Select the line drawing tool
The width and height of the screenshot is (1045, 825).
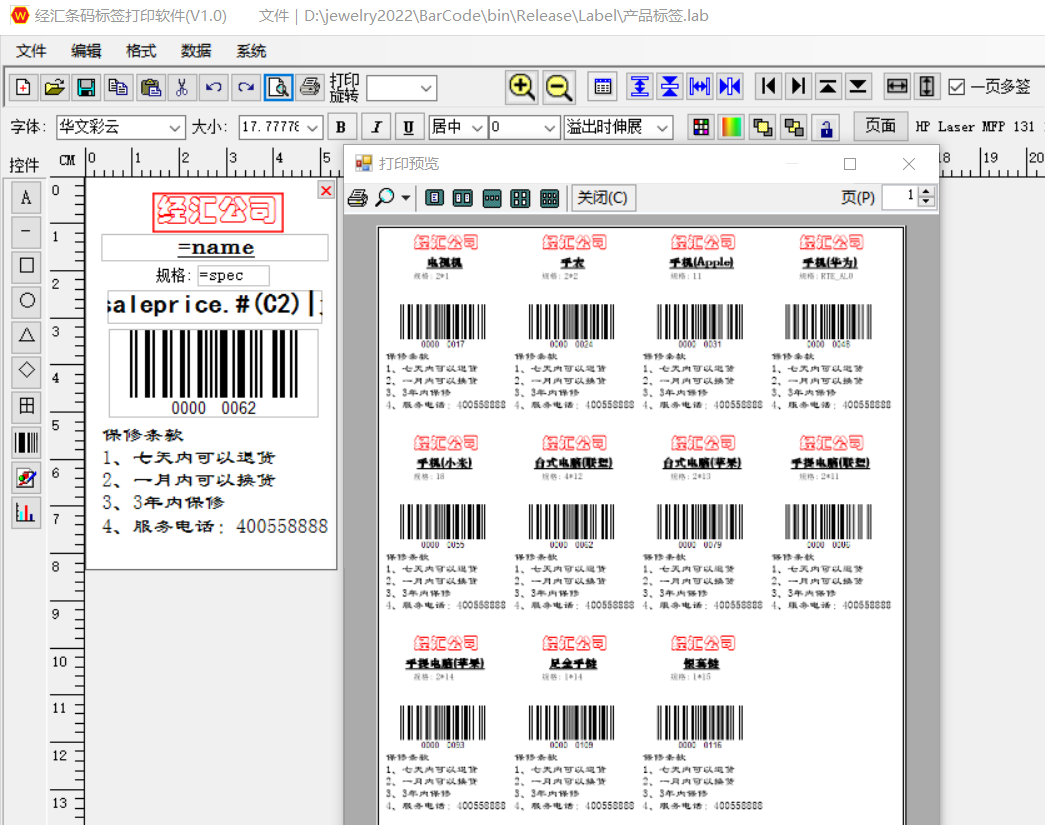26,231
